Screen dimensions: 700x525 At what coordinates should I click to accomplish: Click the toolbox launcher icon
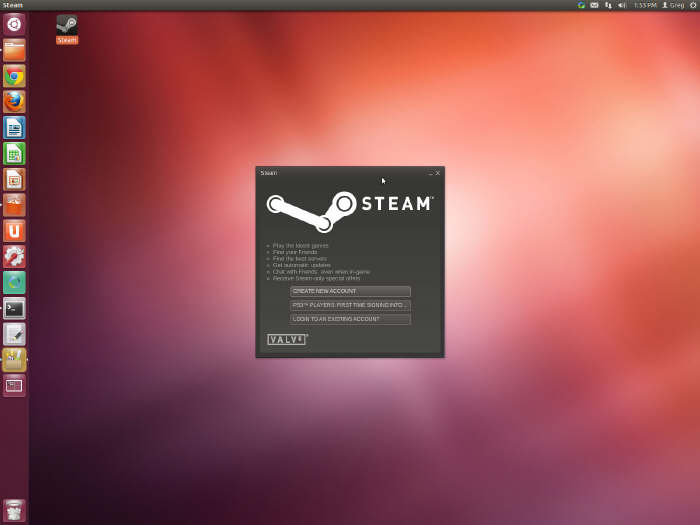[x=14, y=360]
